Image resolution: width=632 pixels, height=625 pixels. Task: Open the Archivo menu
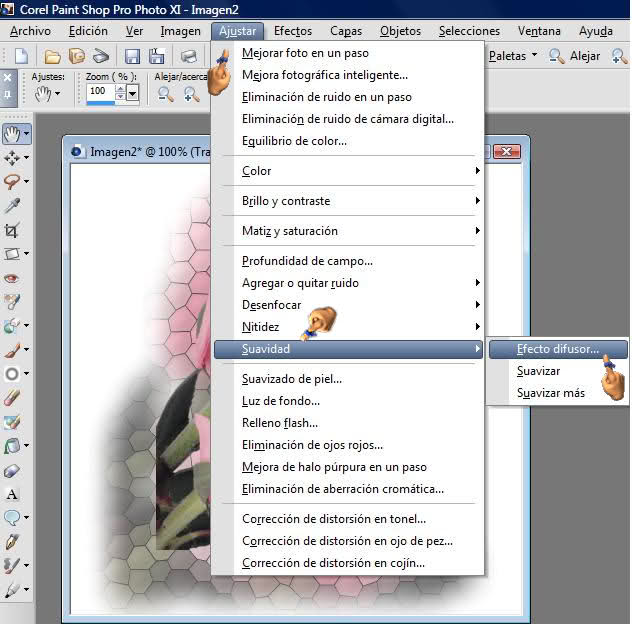click(30, 31)
